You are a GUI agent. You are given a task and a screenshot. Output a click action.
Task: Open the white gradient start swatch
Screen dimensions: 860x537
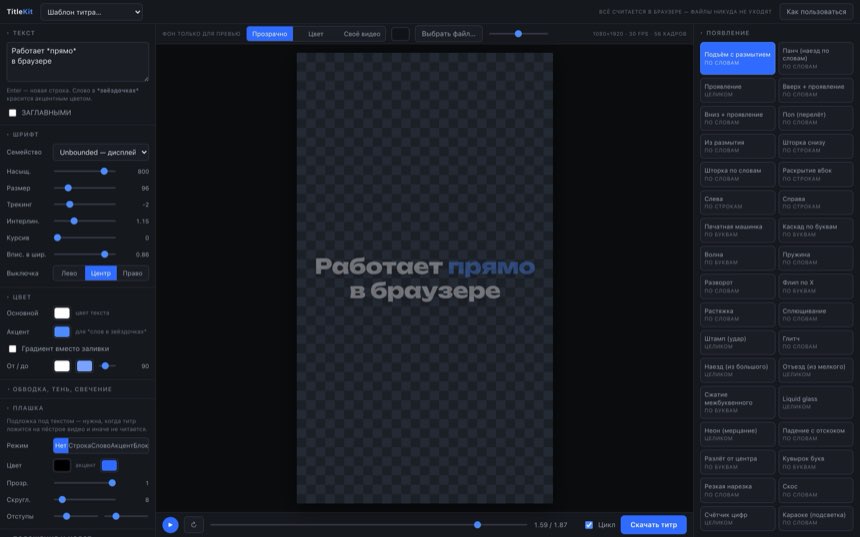click(62, 366)
